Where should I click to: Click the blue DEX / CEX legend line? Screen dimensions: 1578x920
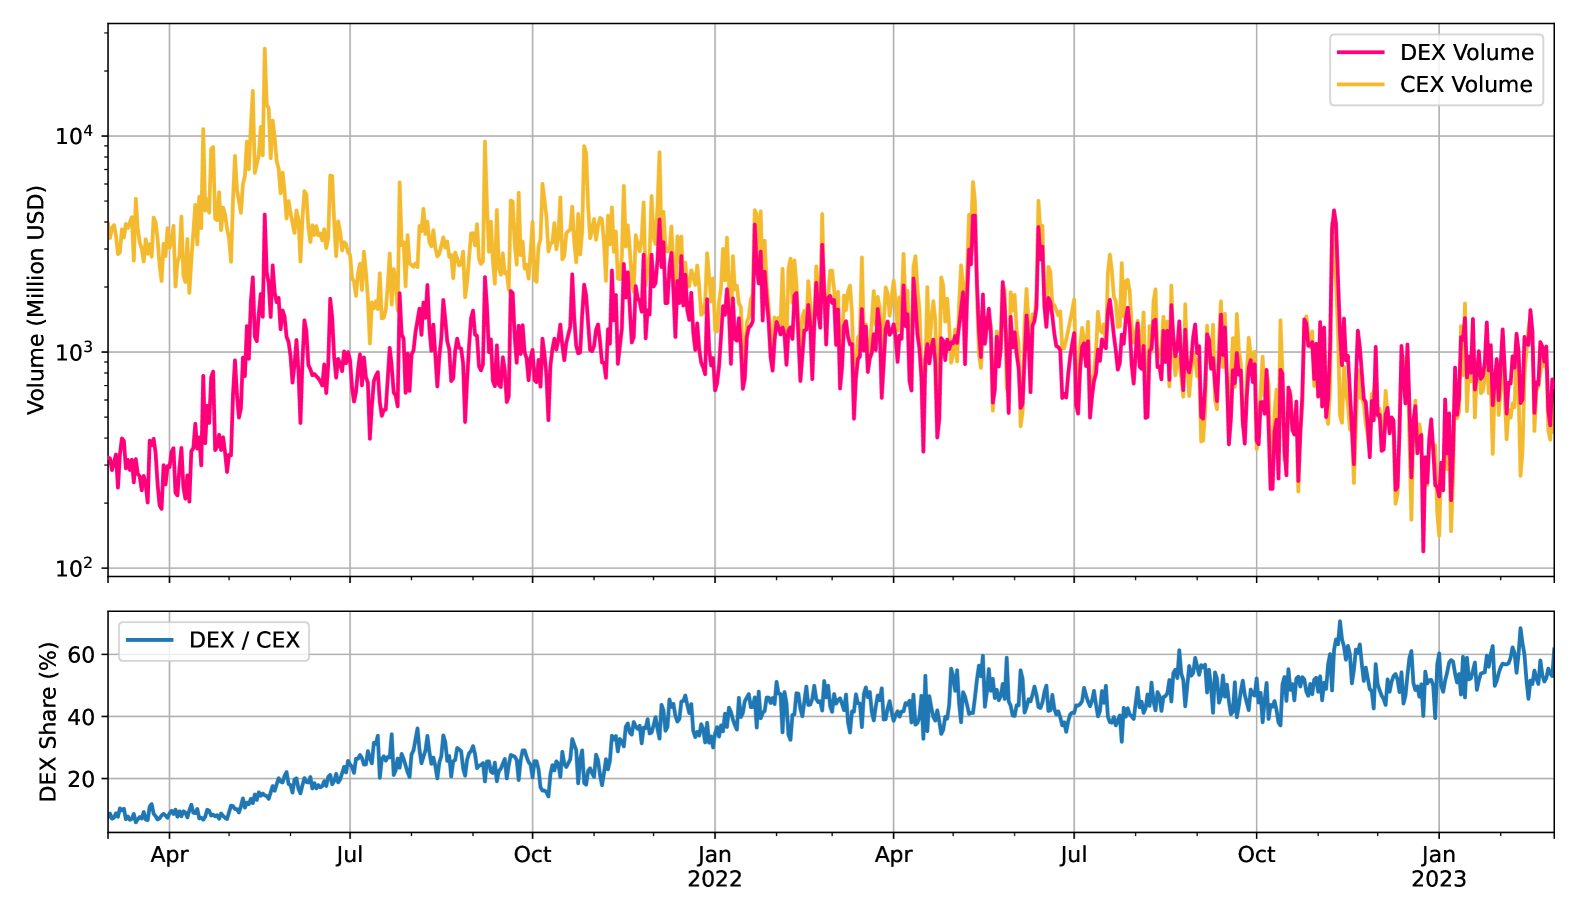[150, 640]
